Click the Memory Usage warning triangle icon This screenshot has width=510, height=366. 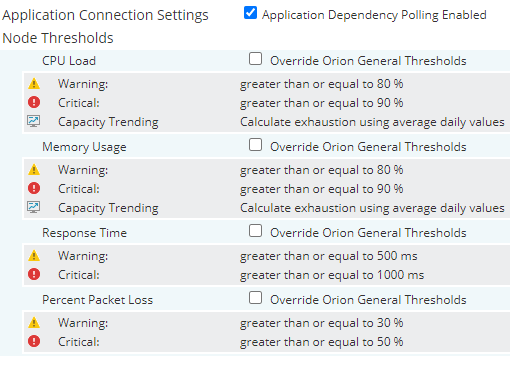click(34, 170)
